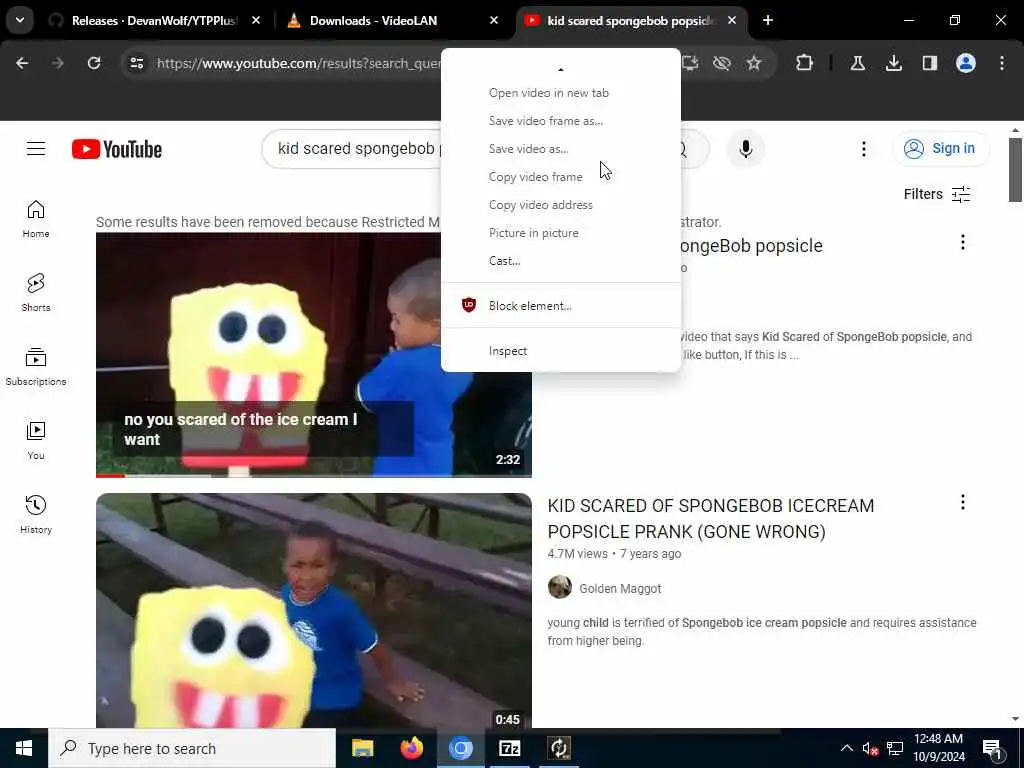Choose Open video in new tab
This screenshot has height=768, width=1024.
560,93
